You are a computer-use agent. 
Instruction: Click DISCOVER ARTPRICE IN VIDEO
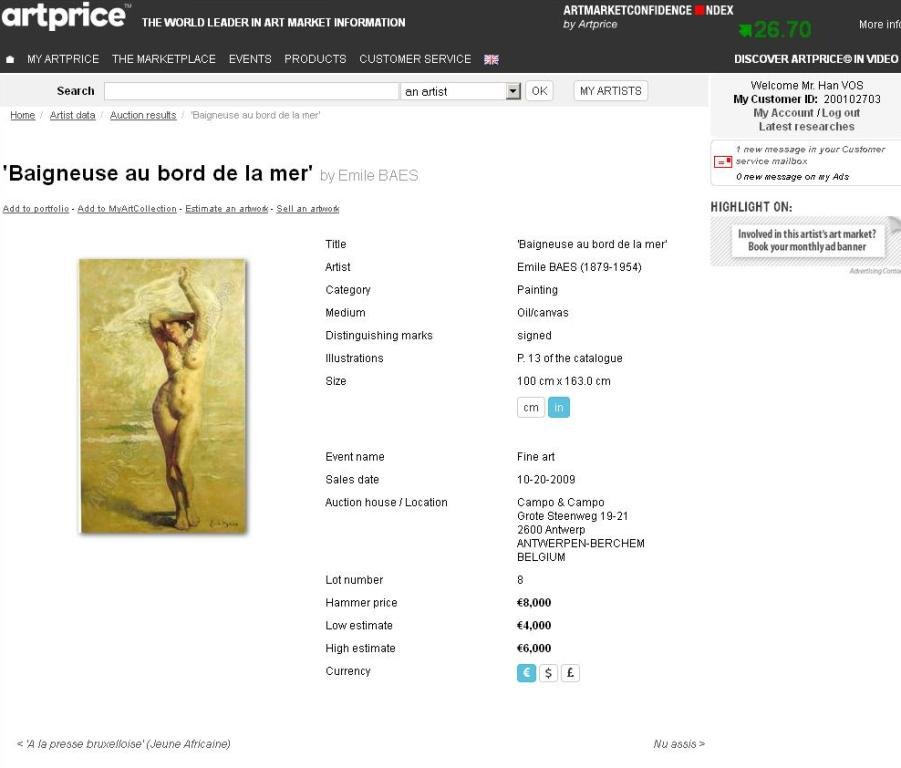pos(816,59)
